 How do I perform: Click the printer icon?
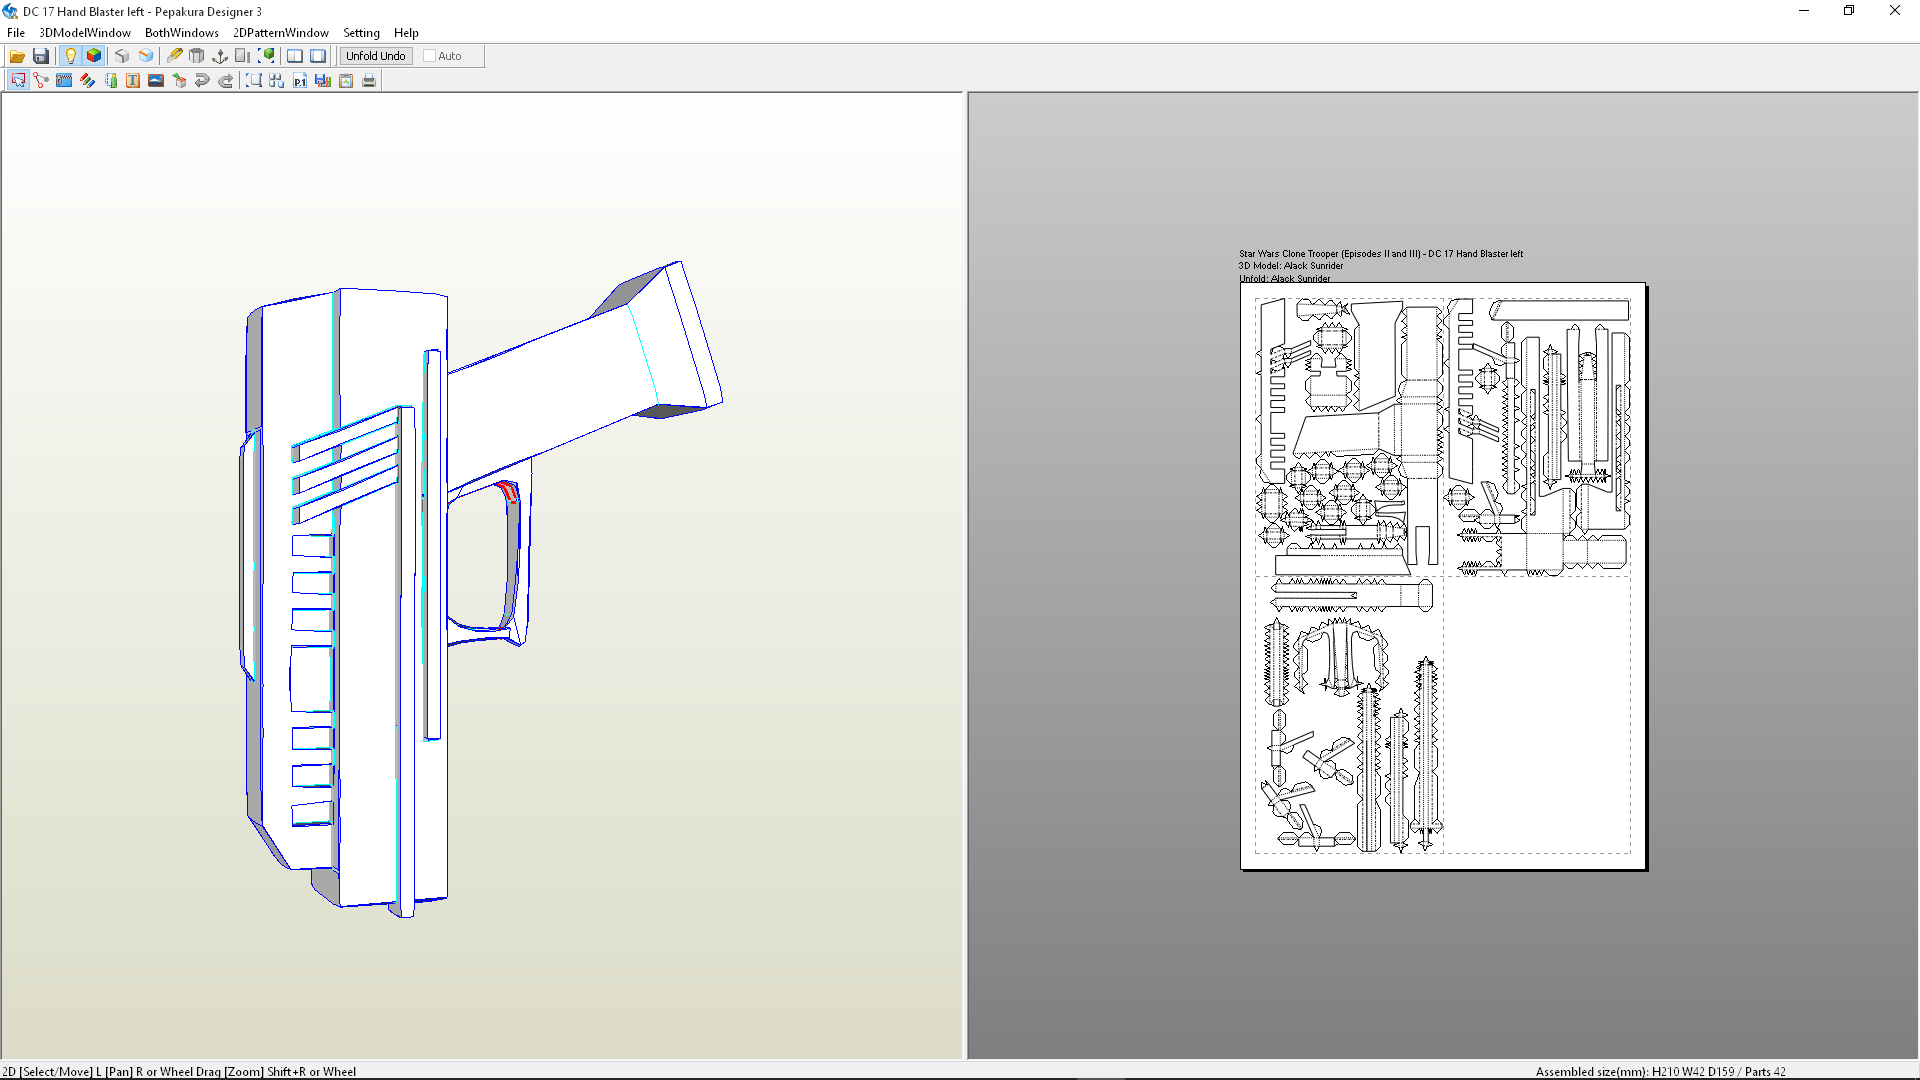[x=369, y=81]
